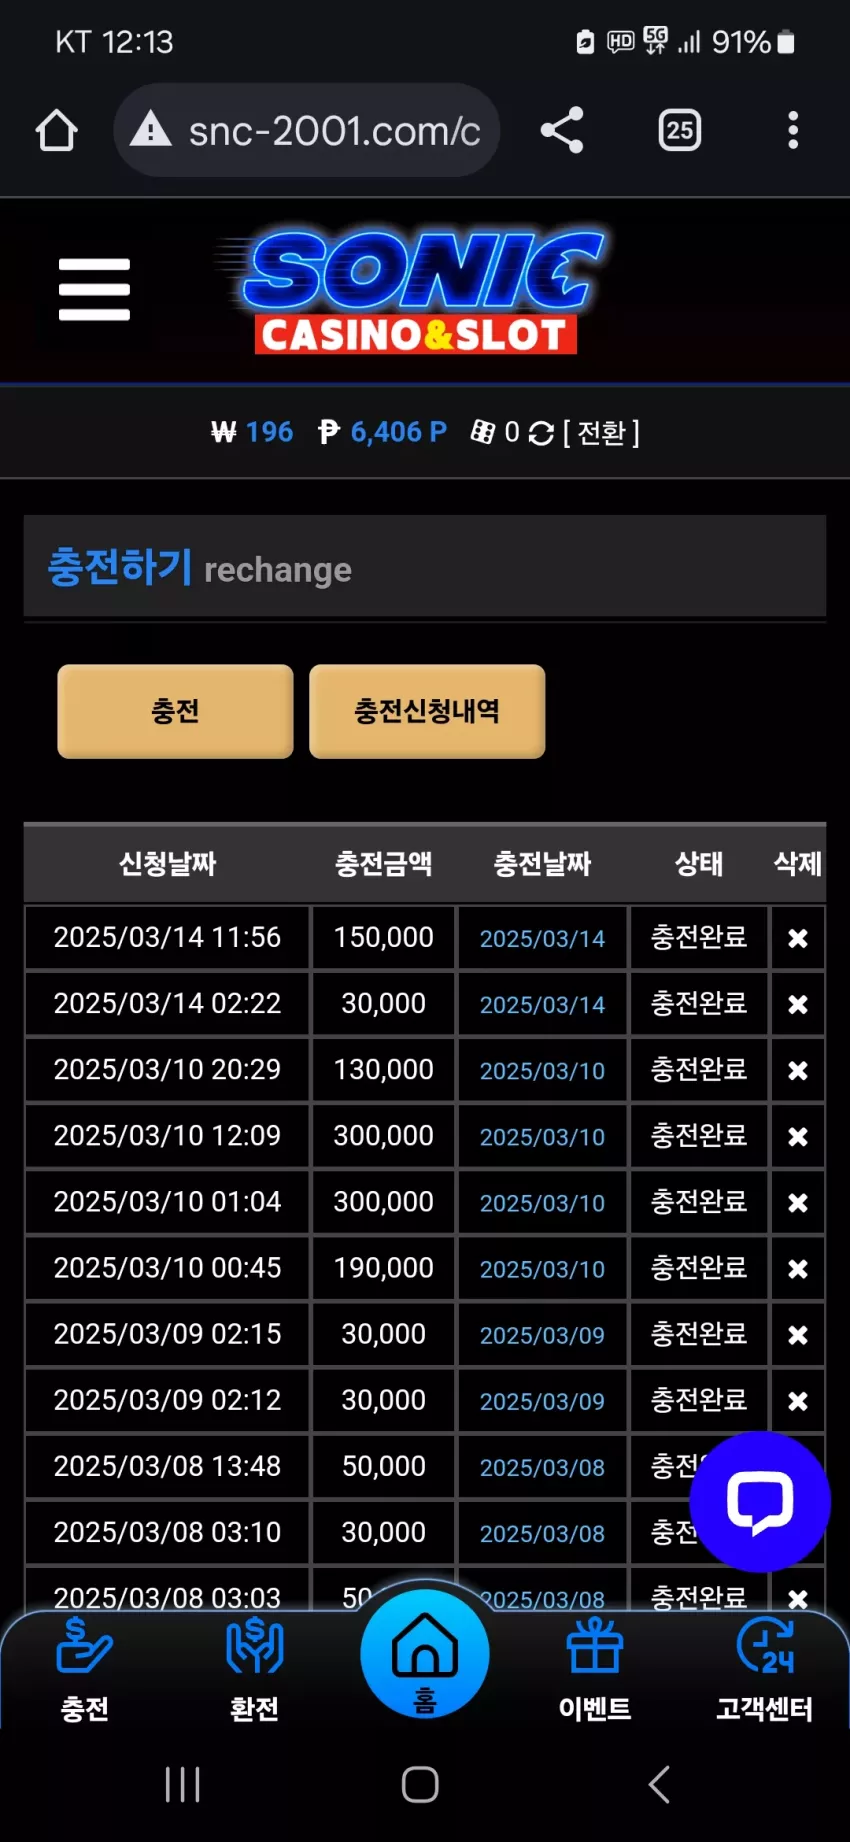Screen dimensions: 850x1842
Task: Open the hamburger menu icon
Action: point(94,290)
